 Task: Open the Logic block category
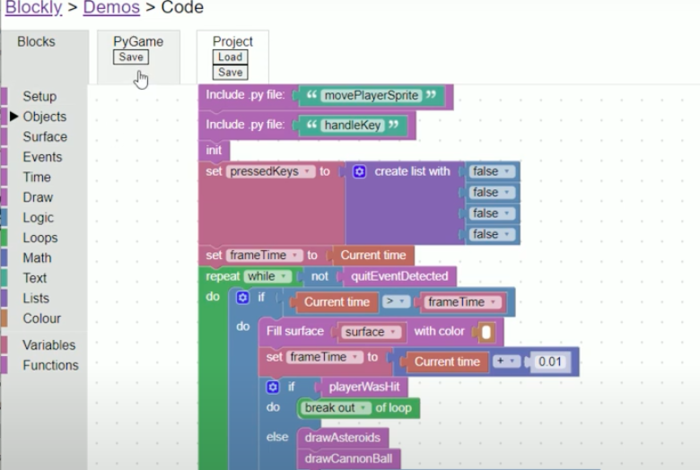(x=38, y=217)
